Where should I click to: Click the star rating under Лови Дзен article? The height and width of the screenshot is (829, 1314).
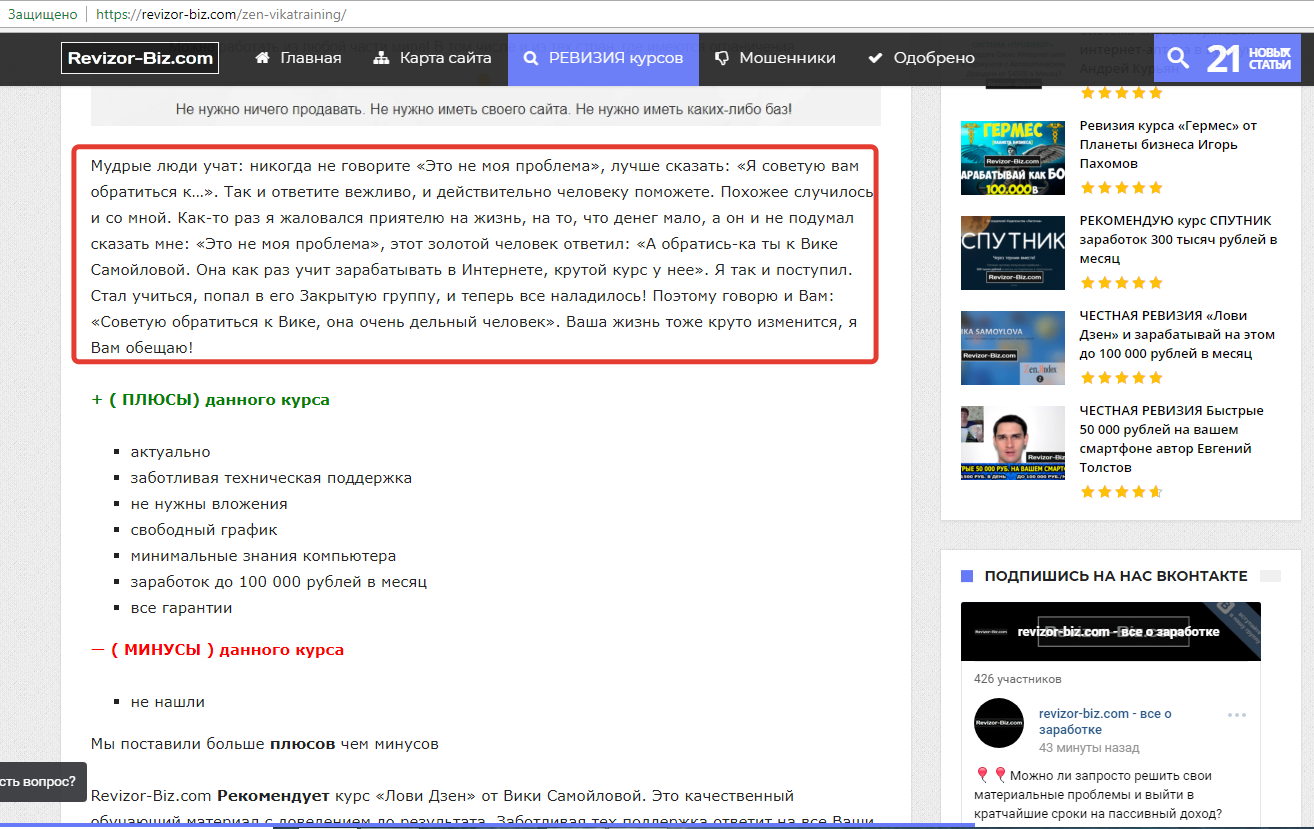(x=1121, y=378)
